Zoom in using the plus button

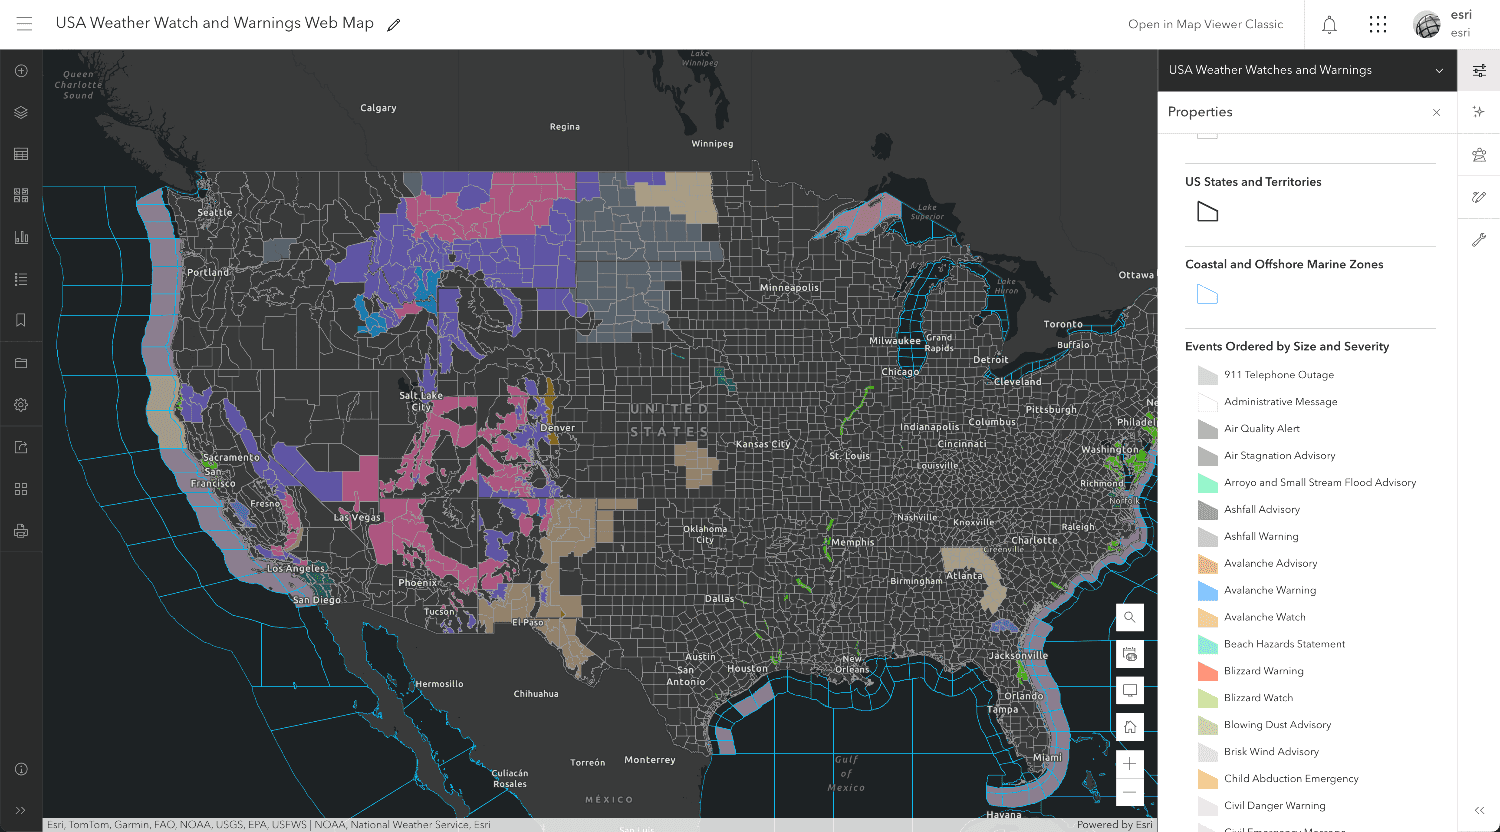[x=1129, y=764]
